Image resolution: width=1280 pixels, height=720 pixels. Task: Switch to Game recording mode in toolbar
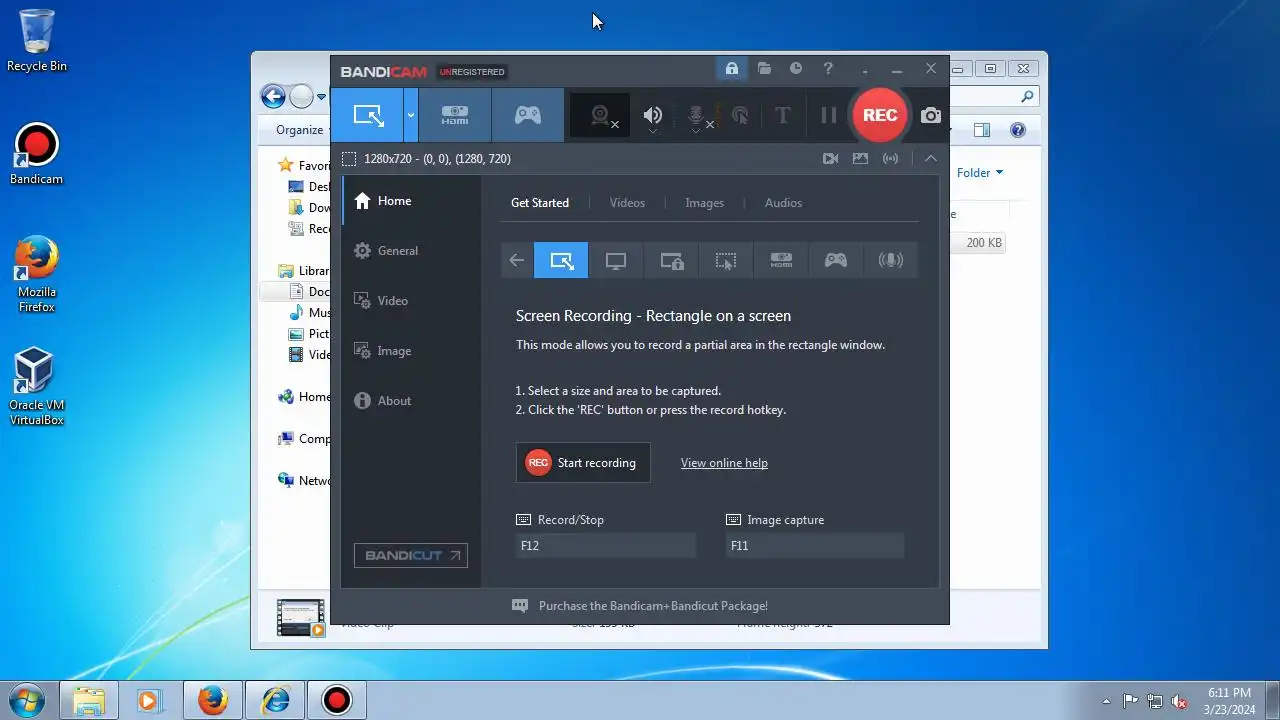pyautogui.click(x=528, y=115)
